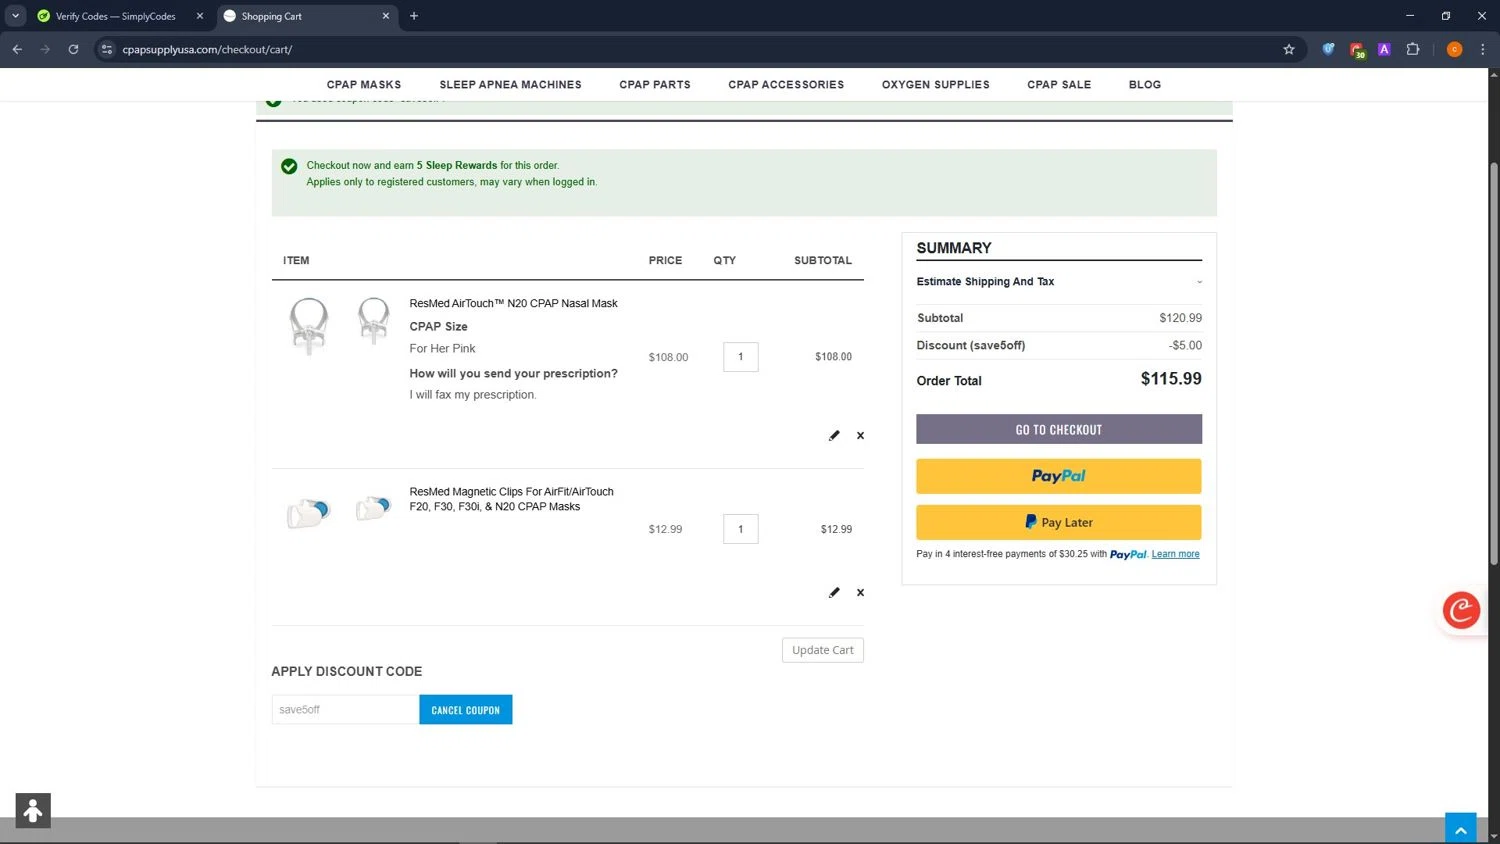Click the quantity field for the magnetic clips
This screenshot has height=844, width=1500.
(741, 529)
